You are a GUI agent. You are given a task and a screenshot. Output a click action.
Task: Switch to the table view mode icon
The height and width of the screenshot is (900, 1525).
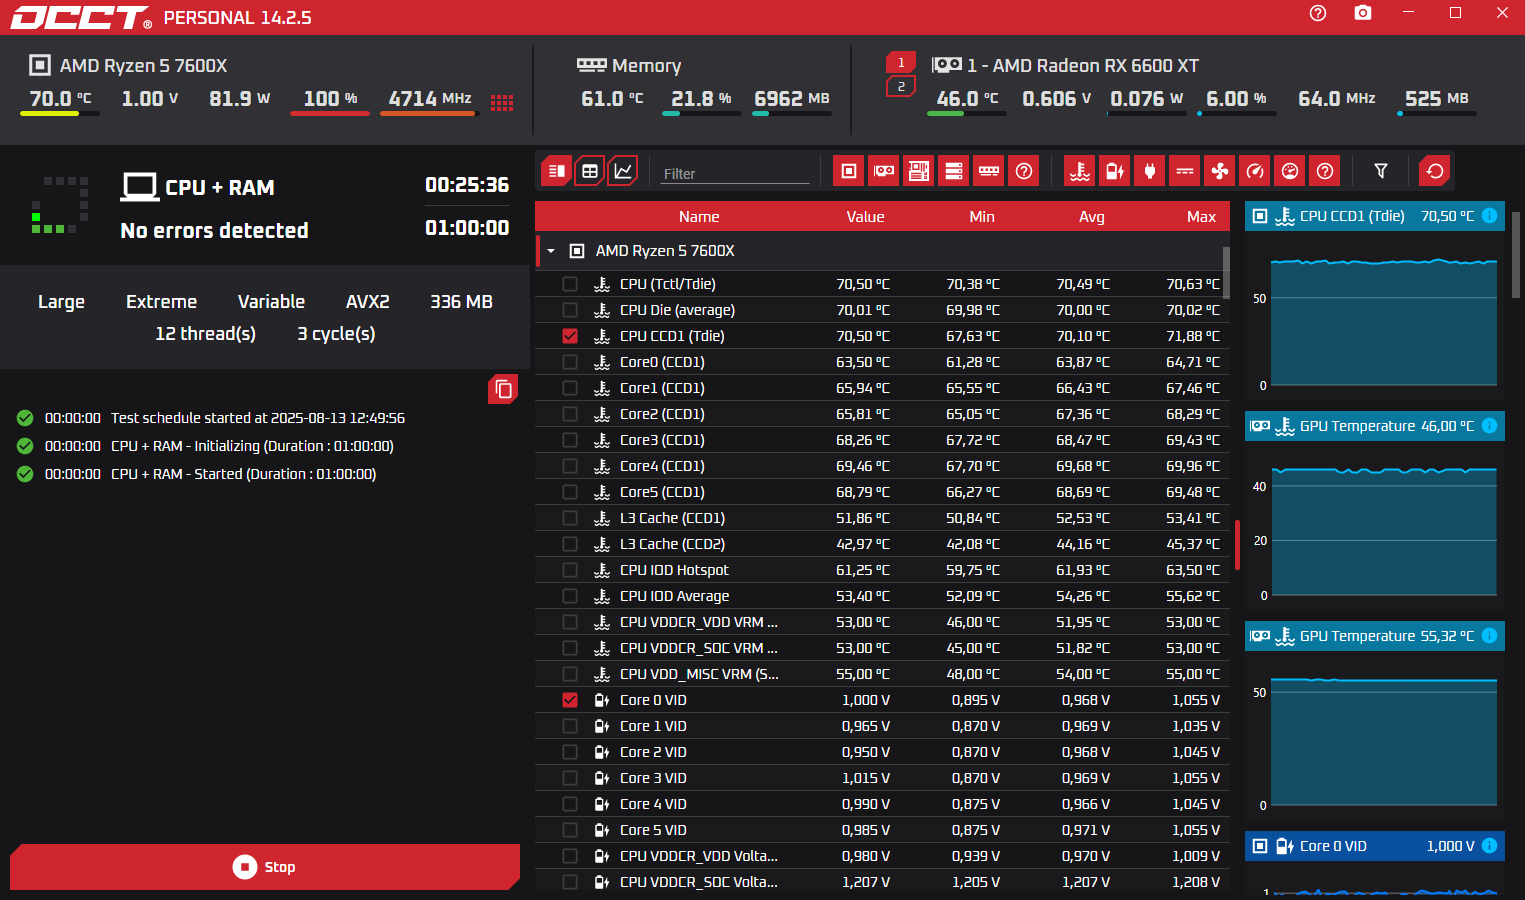pyautogui.click(x=590, y=171)
